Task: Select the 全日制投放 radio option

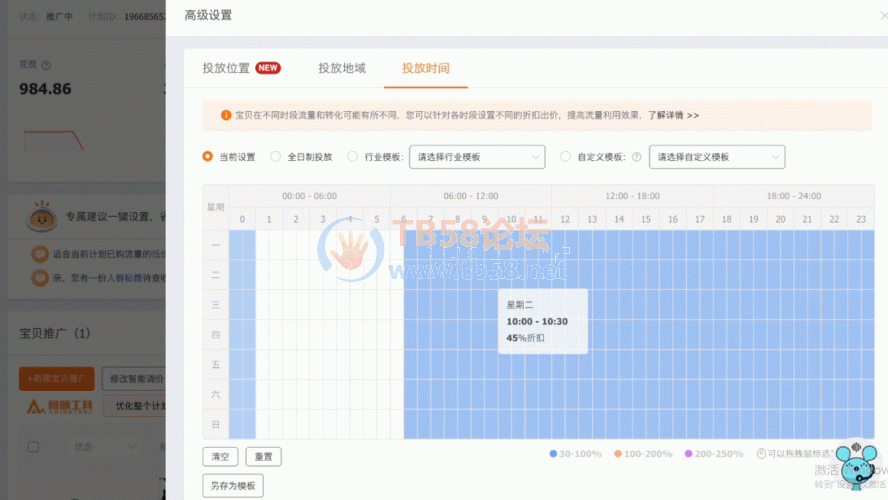Action: click(277, 157)
